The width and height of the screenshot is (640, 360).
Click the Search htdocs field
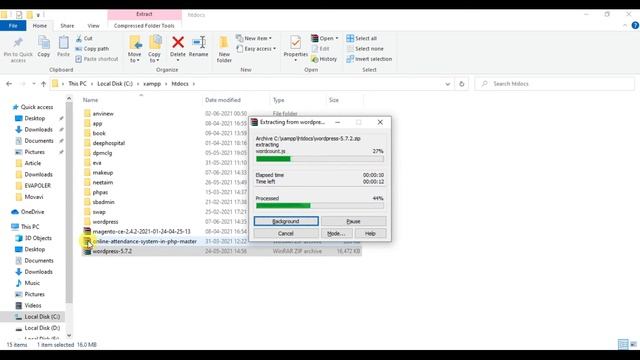point(555,84)
